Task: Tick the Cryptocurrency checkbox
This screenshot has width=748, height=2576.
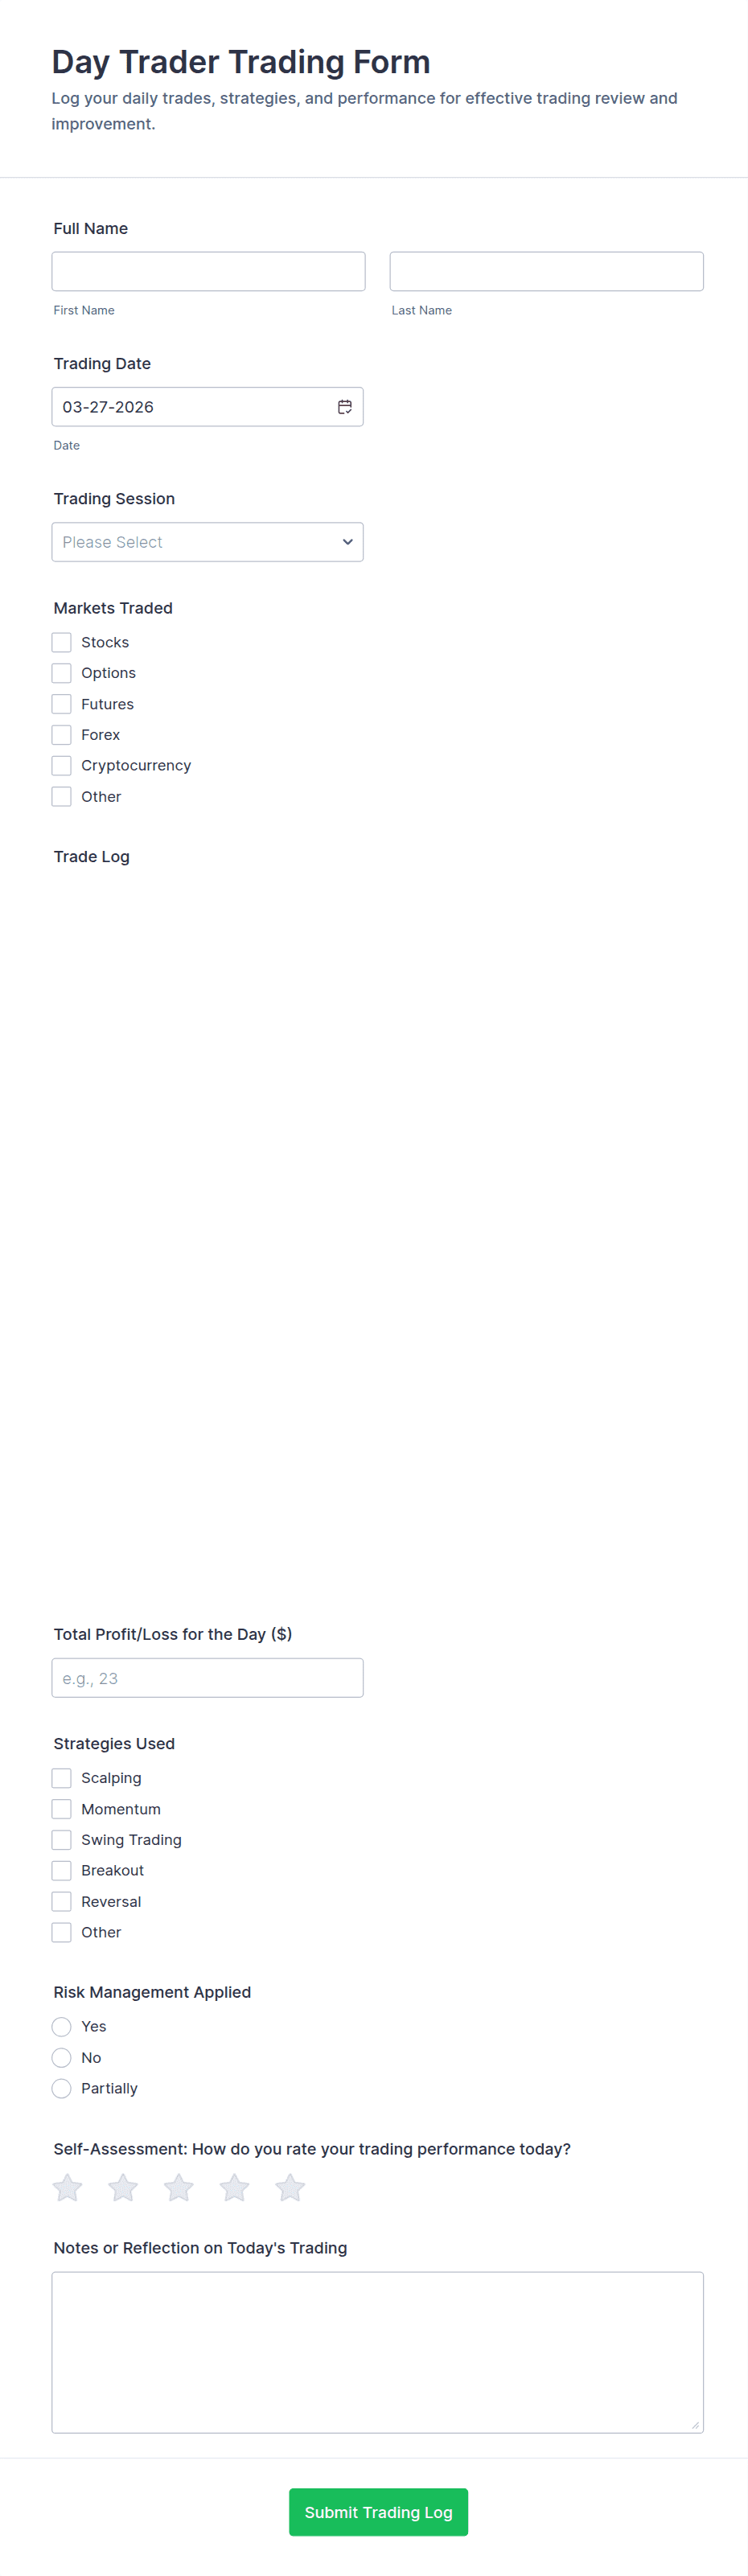Action: coord(61,765)
